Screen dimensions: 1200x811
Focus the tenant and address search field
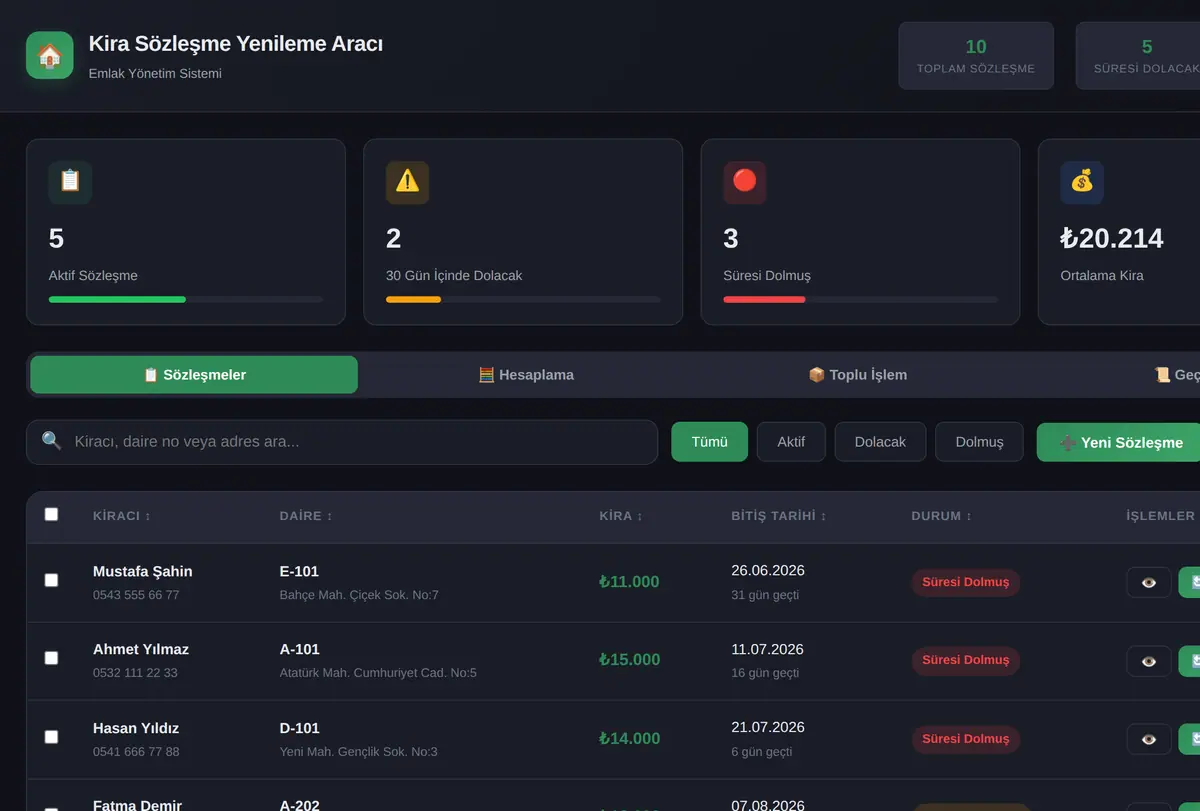coord(342,442)
